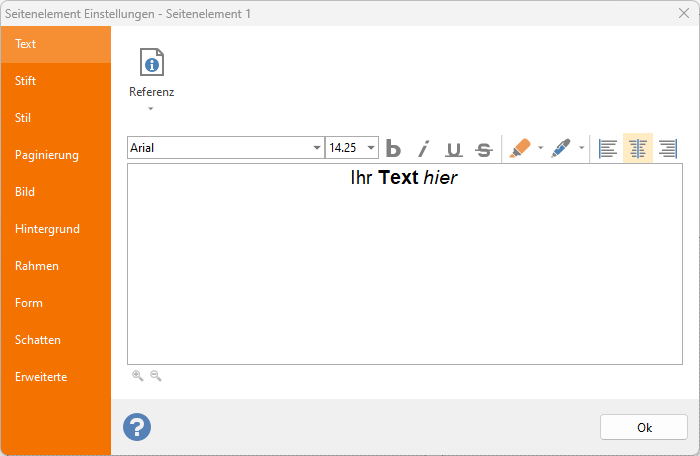Click the highlighter text background icon
The width and height of the screenshot is (700, 456).
tap(520, 148)
